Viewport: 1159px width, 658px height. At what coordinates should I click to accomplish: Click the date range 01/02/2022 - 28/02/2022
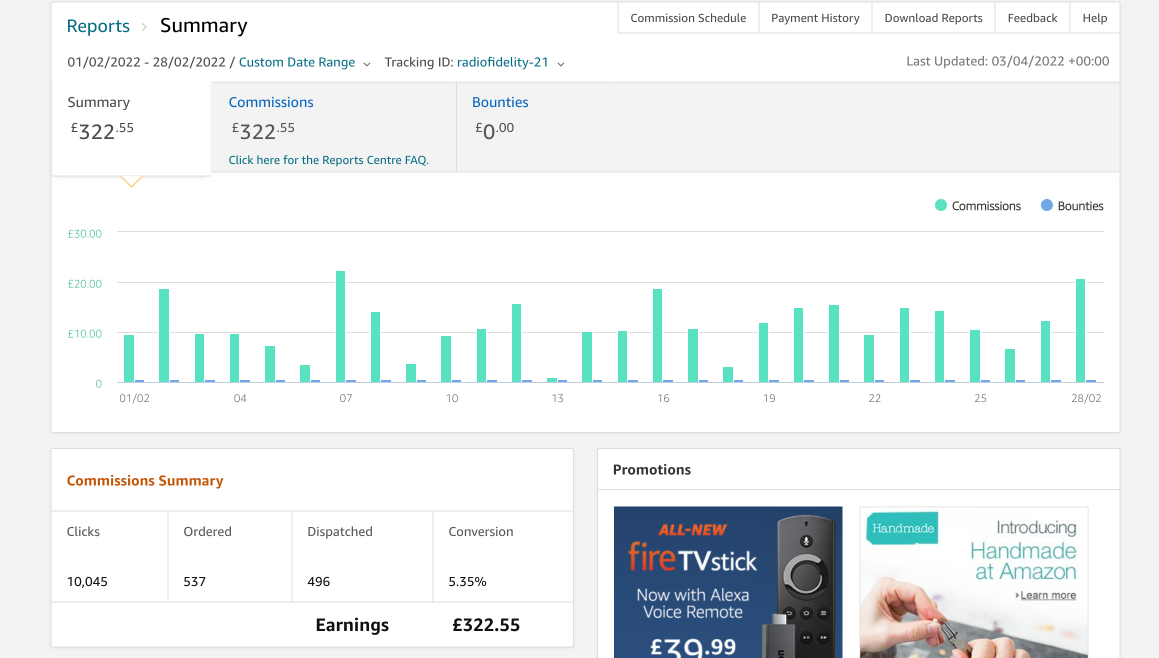pos(146,62)
